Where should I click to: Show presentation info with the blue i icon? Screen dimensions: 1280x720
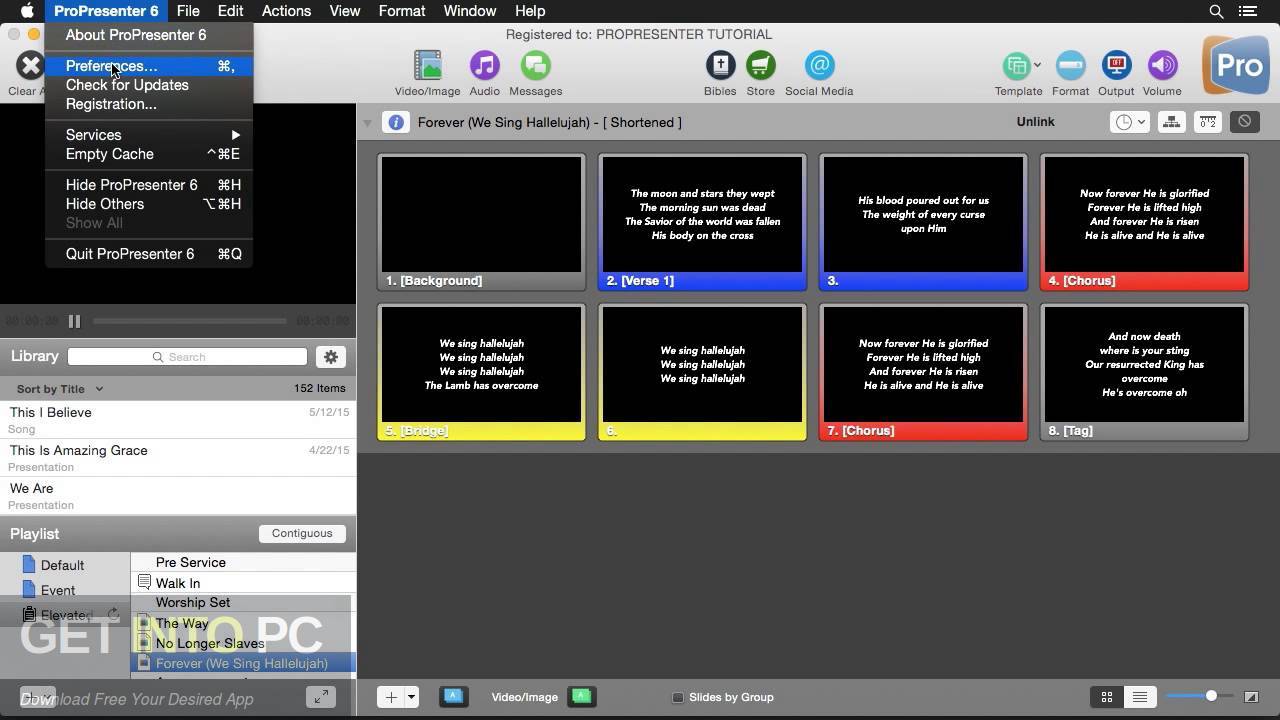coord(395,122)
